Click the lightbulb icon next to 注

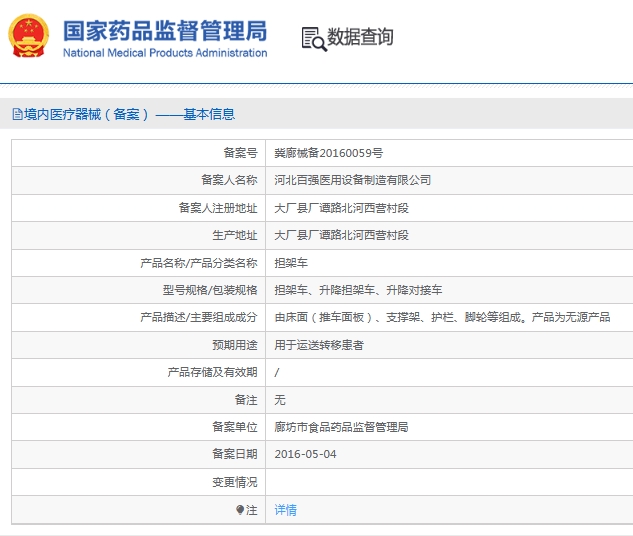(x=240, y=510)
